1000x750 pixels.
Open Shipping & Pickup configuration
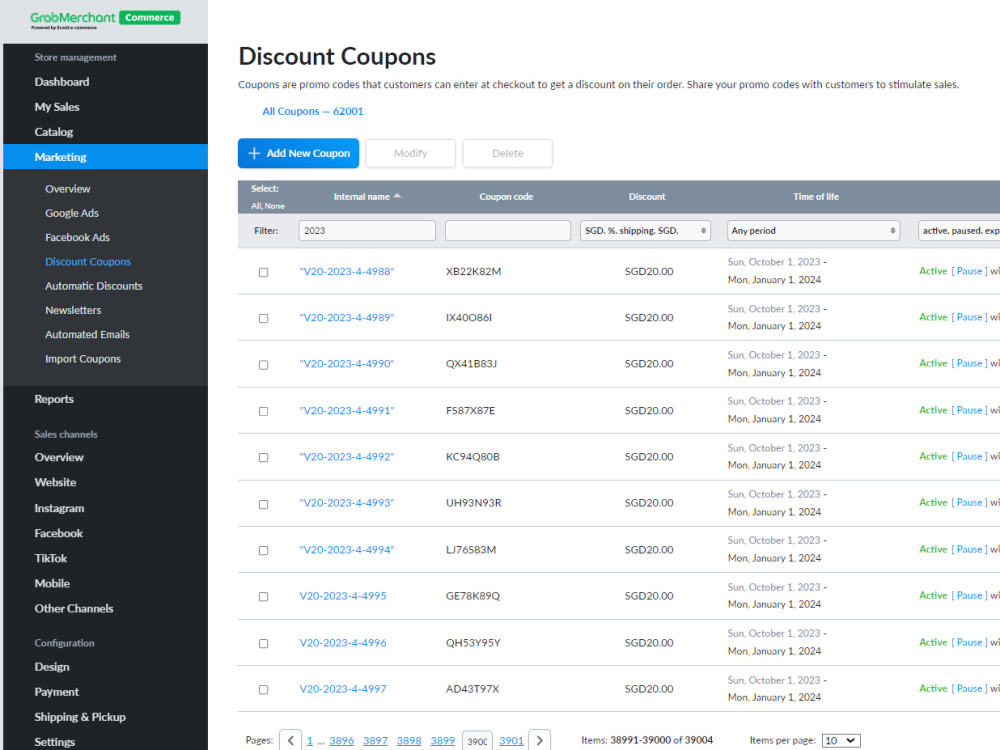(x=80, y=717)
